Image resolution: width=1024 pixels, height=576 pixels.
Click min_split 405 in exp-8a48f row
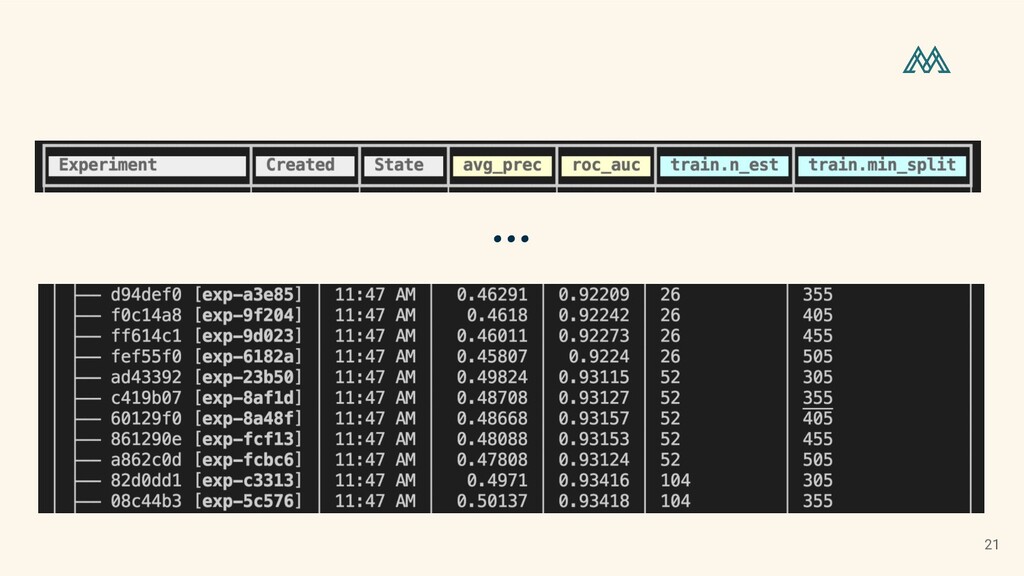coord(818,419)
